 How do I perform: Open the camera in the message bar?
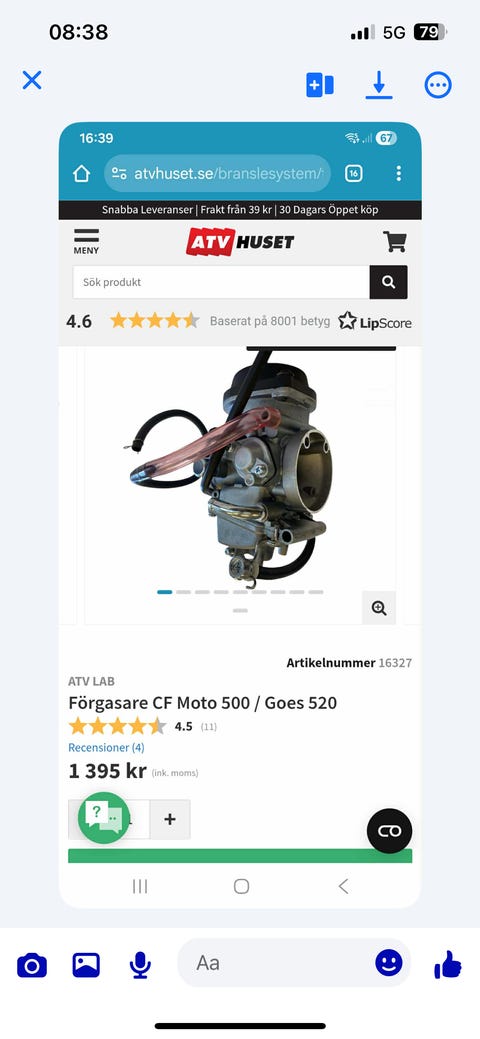[32, 965]
